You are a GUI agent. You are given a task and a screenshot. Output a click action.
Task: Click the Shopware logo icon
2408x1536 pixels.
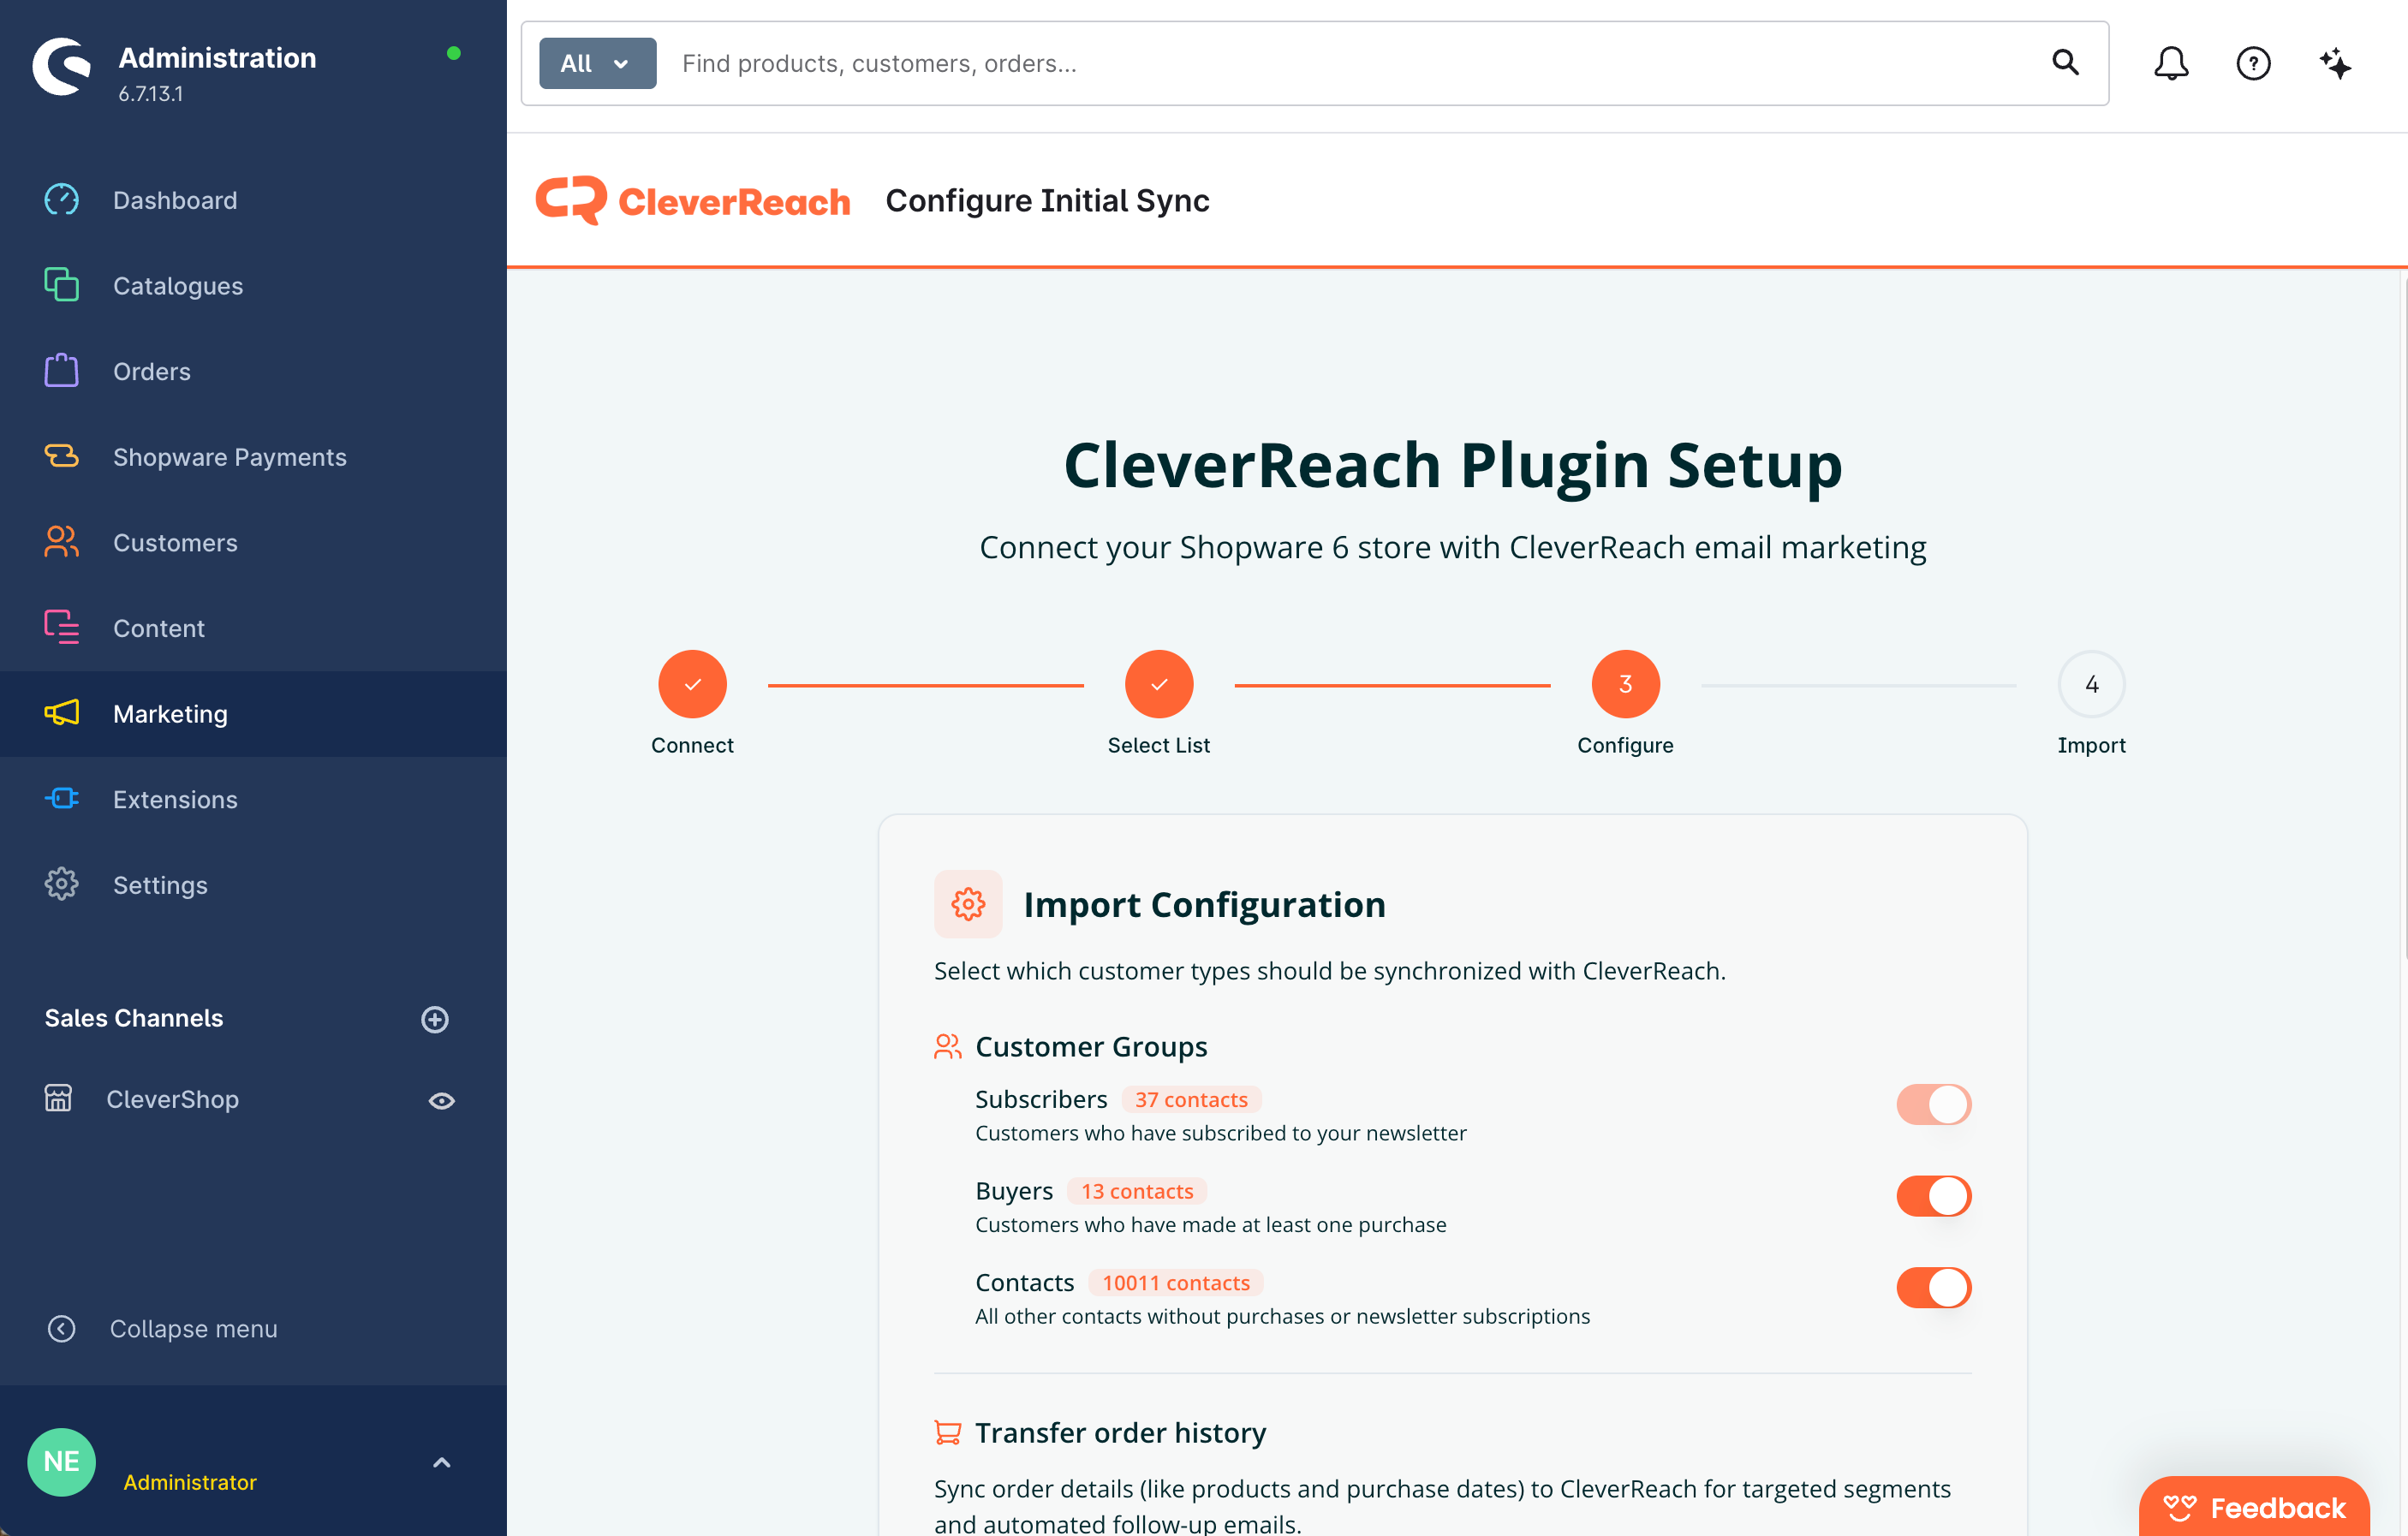click(62, 67)
